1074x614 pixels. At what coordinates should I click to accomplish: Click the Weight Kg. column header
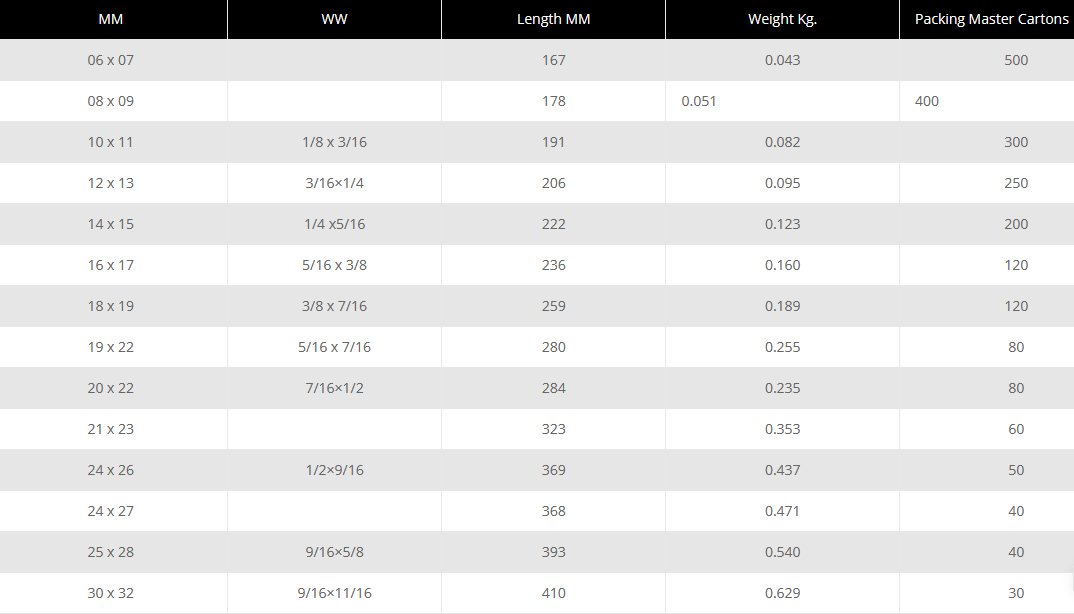[782, 20]
